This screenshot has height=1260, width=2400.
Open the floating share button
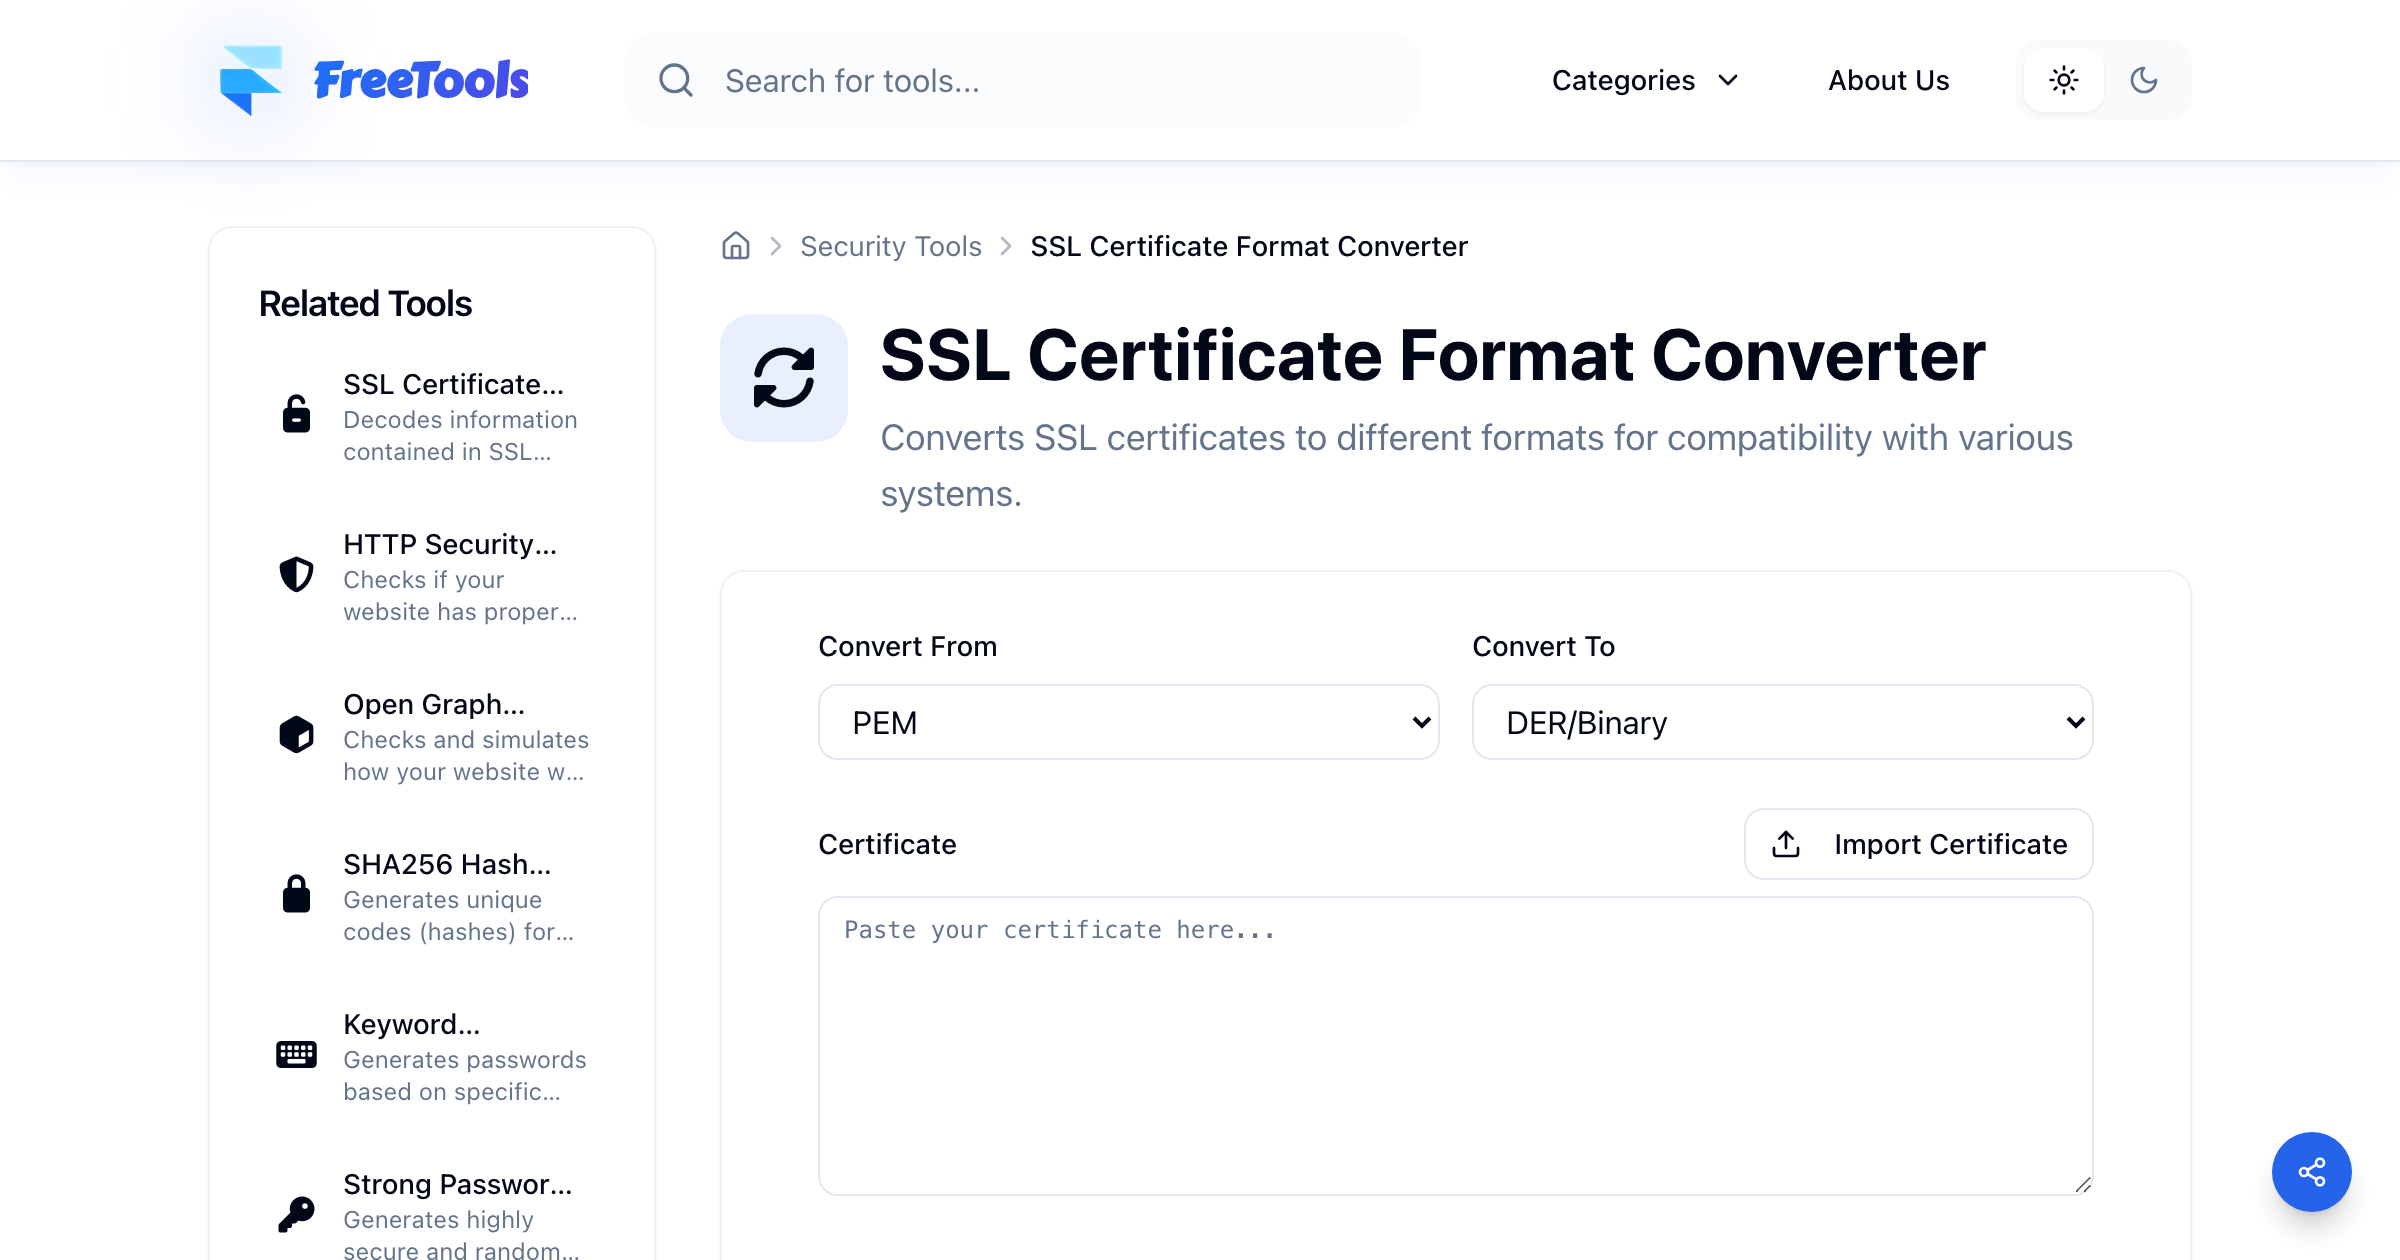coord(2311,1171)
